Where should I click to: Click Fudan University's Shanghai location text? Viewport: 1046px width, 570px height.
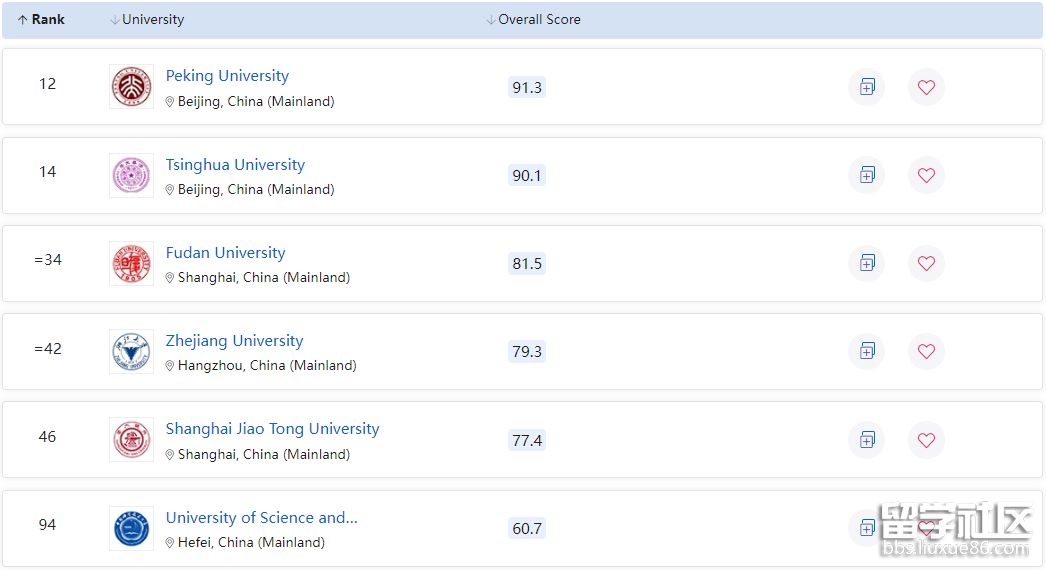tap(264, 277)
